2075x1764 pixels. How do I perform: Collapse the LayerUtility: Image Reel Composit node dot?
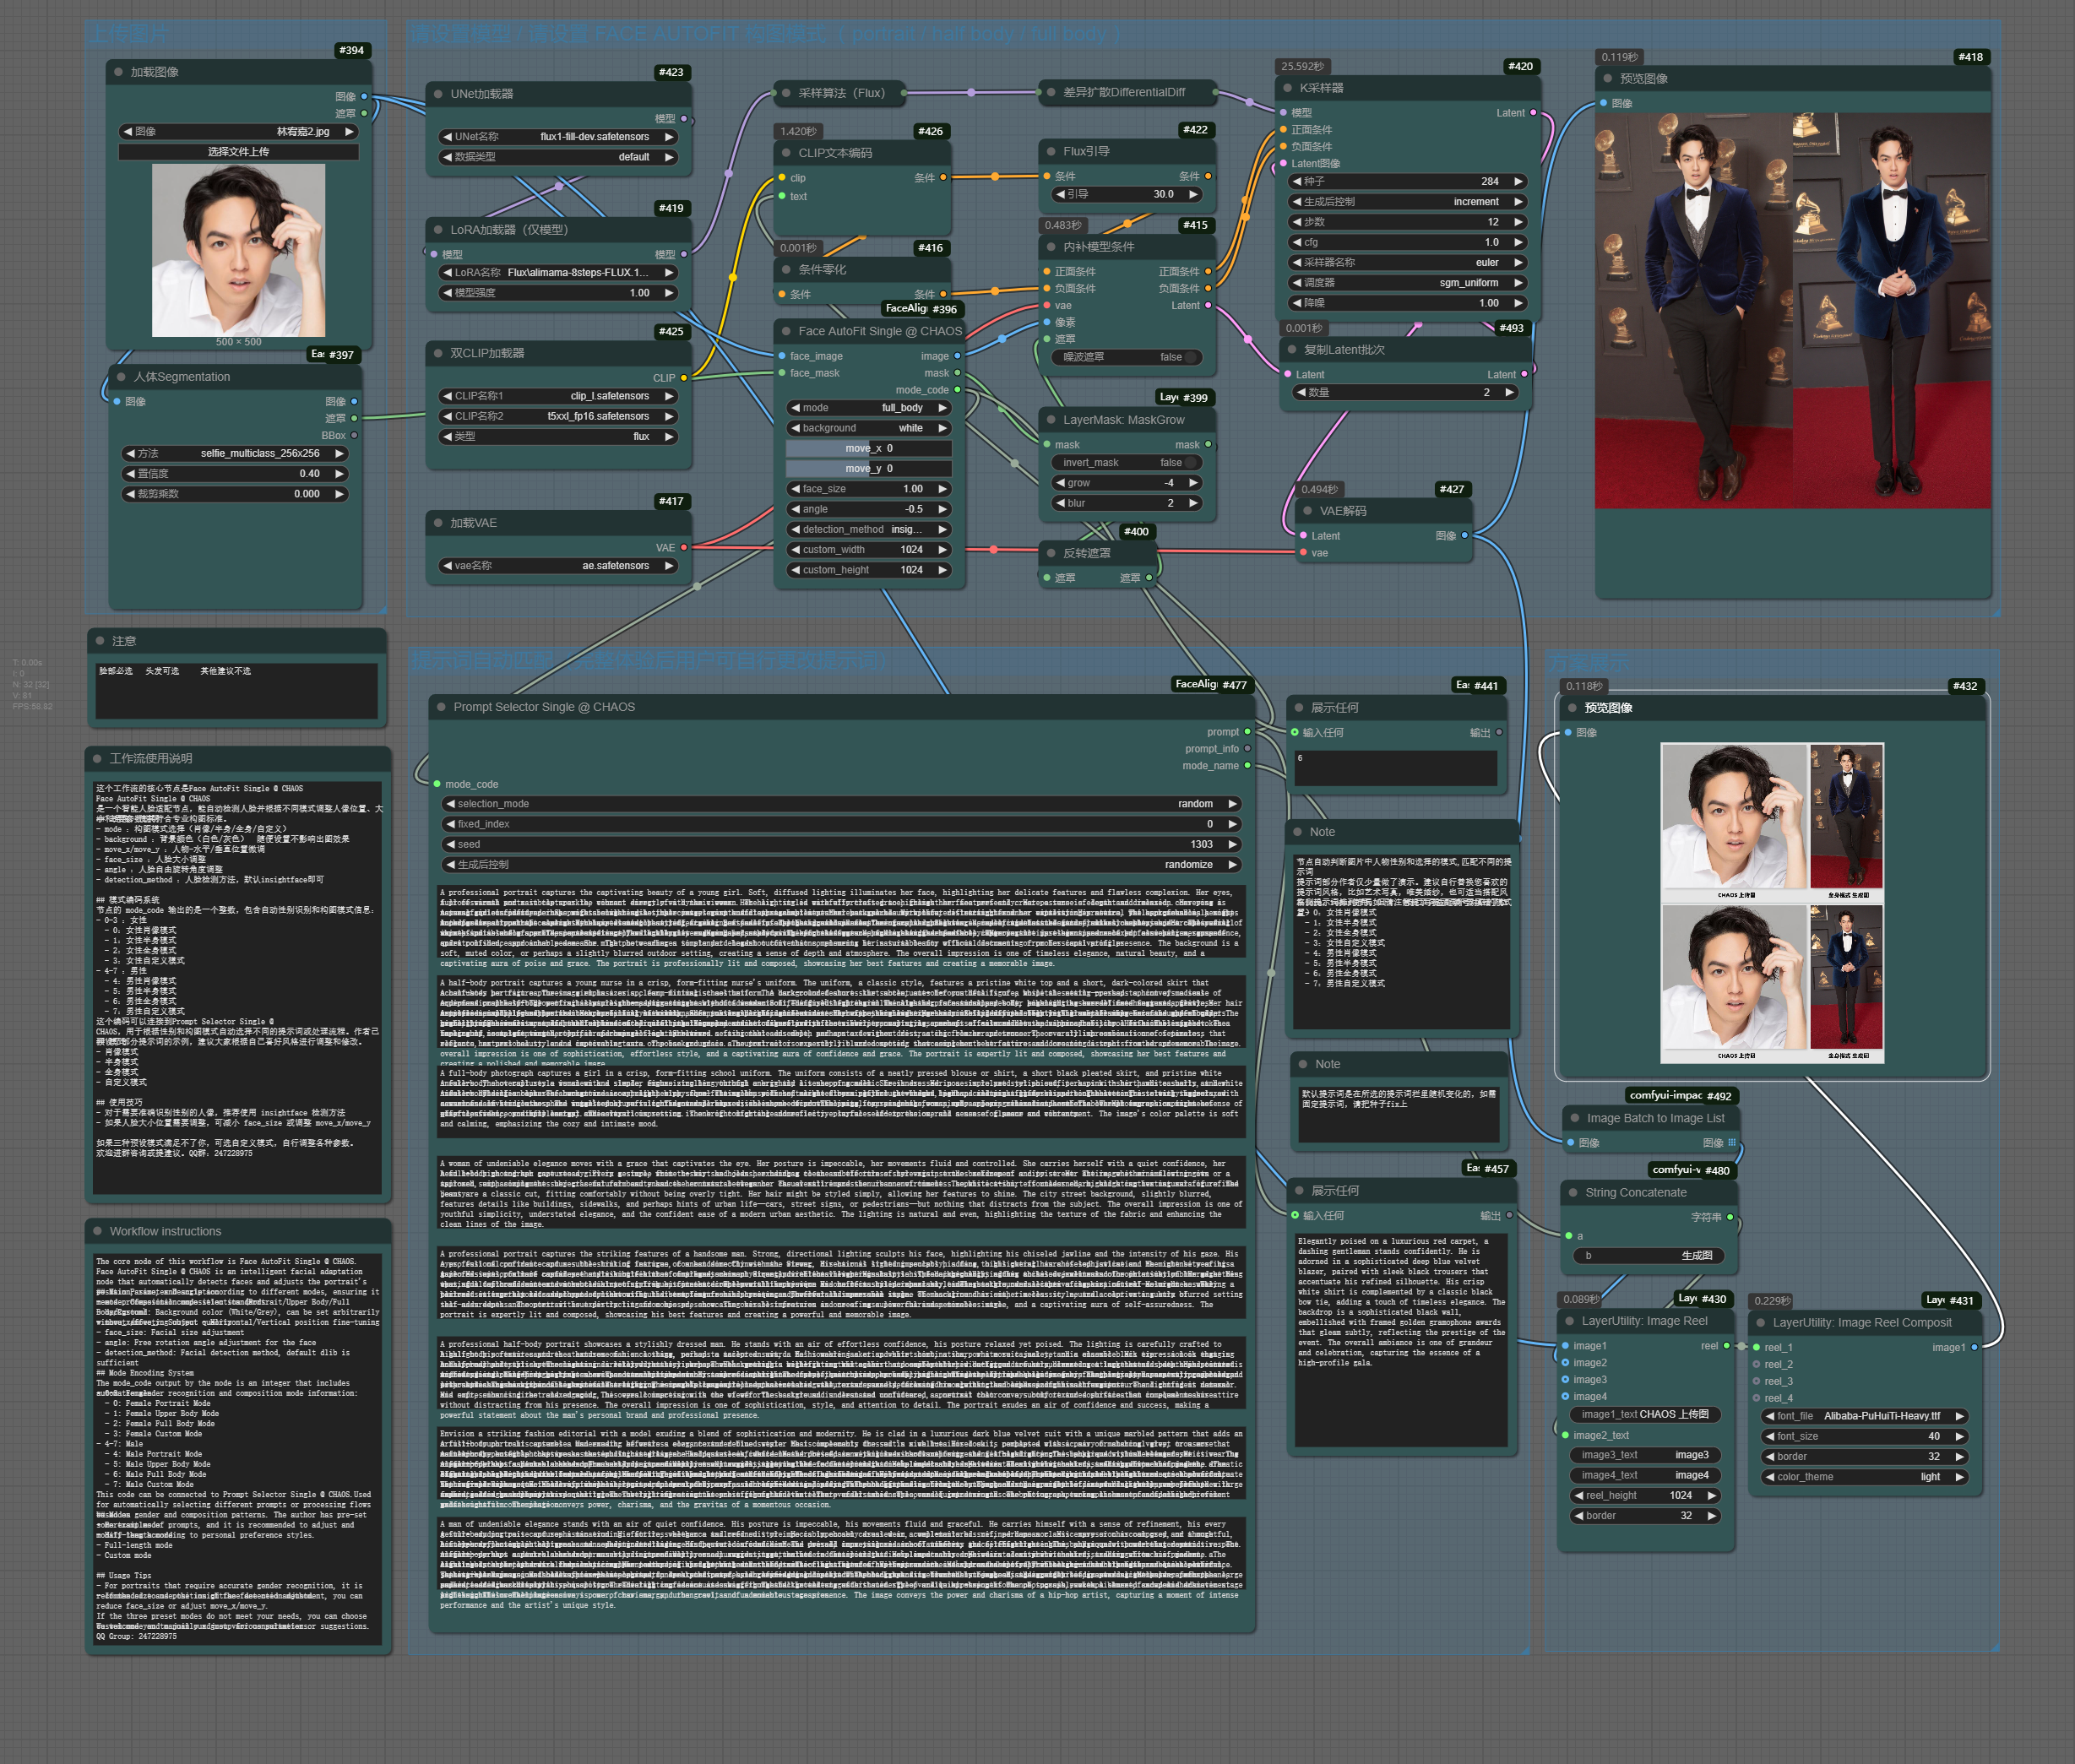[1761, 1322]
